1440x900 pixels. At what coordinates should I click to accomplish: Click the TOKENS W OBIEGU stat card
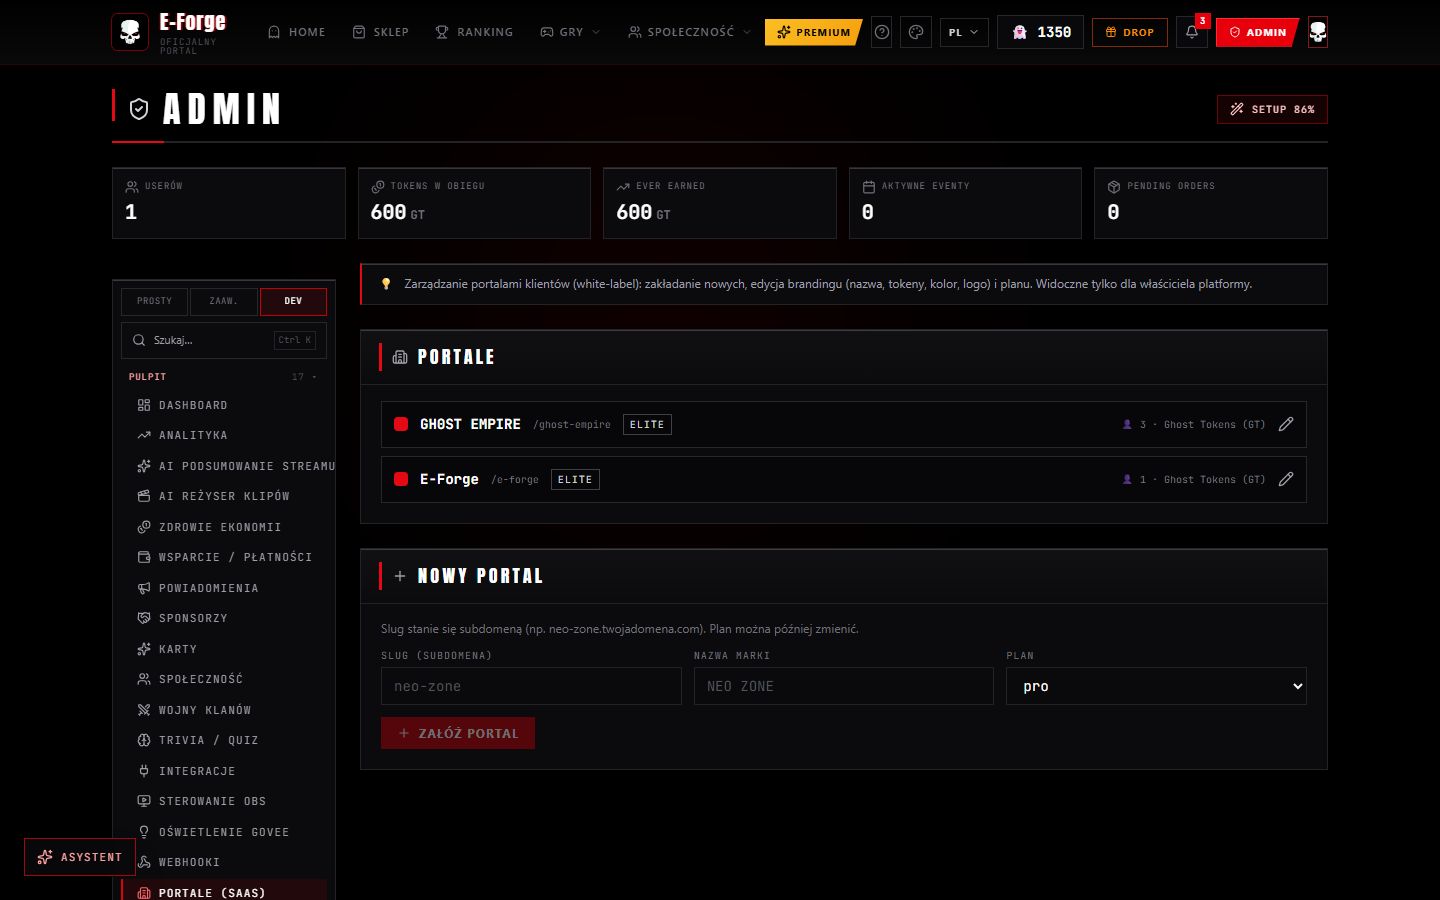pos(474,203)
